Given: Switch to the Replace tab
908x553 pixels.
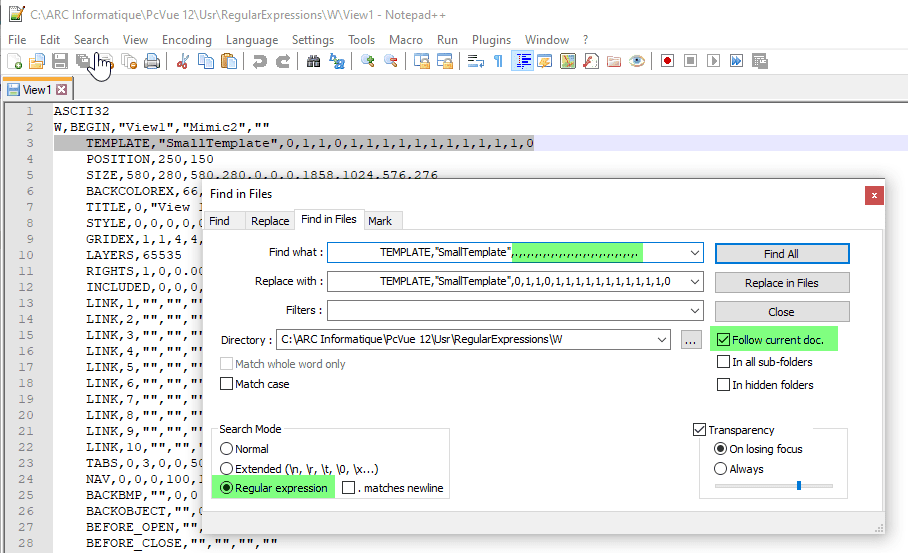Looking at the screenshot, I should (270, 220).
